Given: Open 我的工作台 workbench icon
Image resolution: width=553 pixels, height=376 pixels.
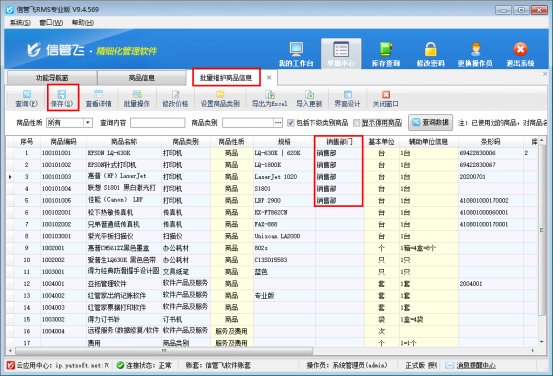Looking at the screenshot, I should (296, 49).
